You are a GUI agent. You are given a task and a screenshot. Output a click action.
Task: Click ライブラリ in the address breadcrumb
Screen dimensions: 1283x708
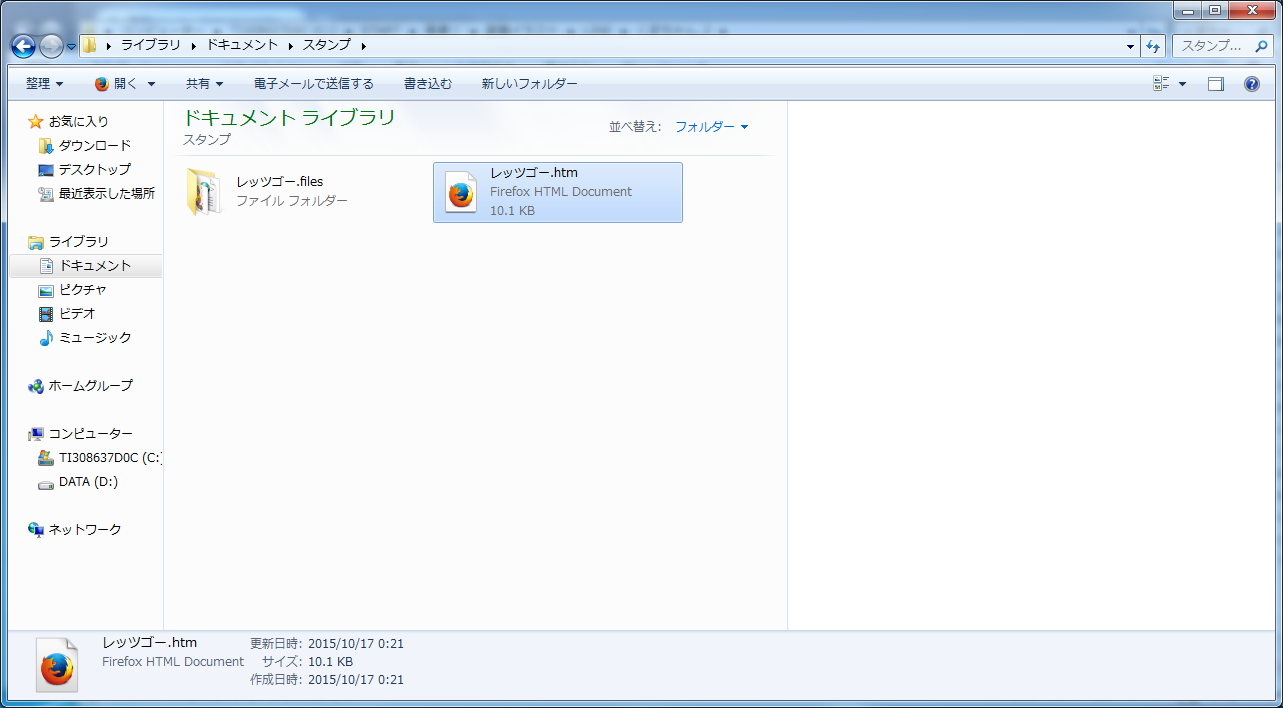point(151,45)
